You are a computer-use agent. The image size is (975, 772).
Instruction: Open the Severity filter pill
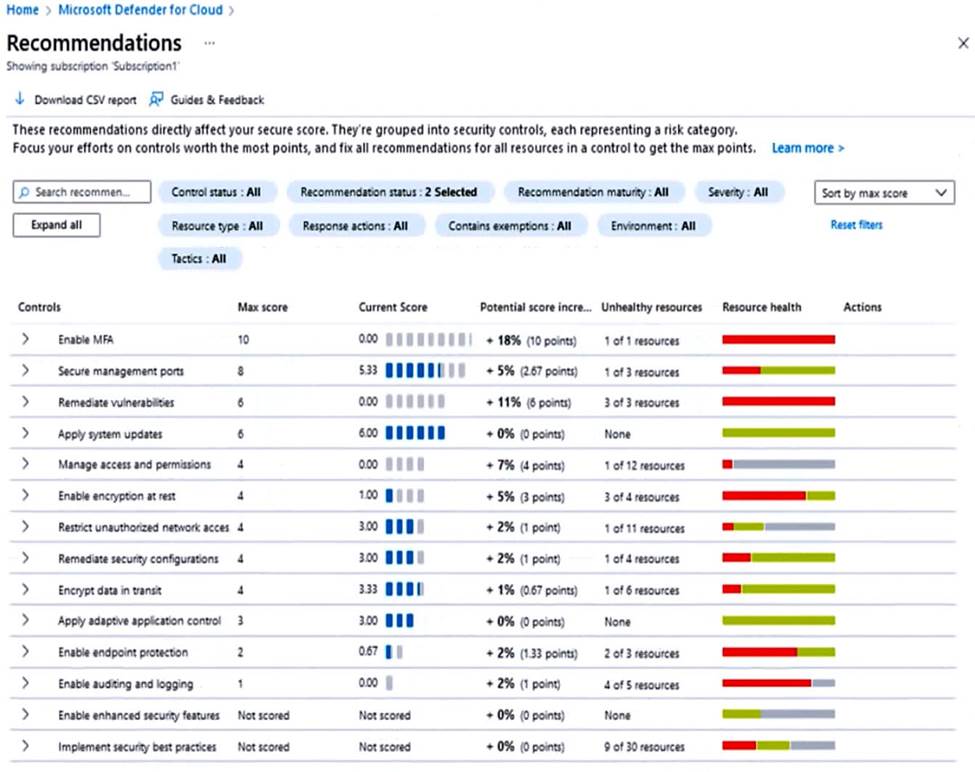738,192
